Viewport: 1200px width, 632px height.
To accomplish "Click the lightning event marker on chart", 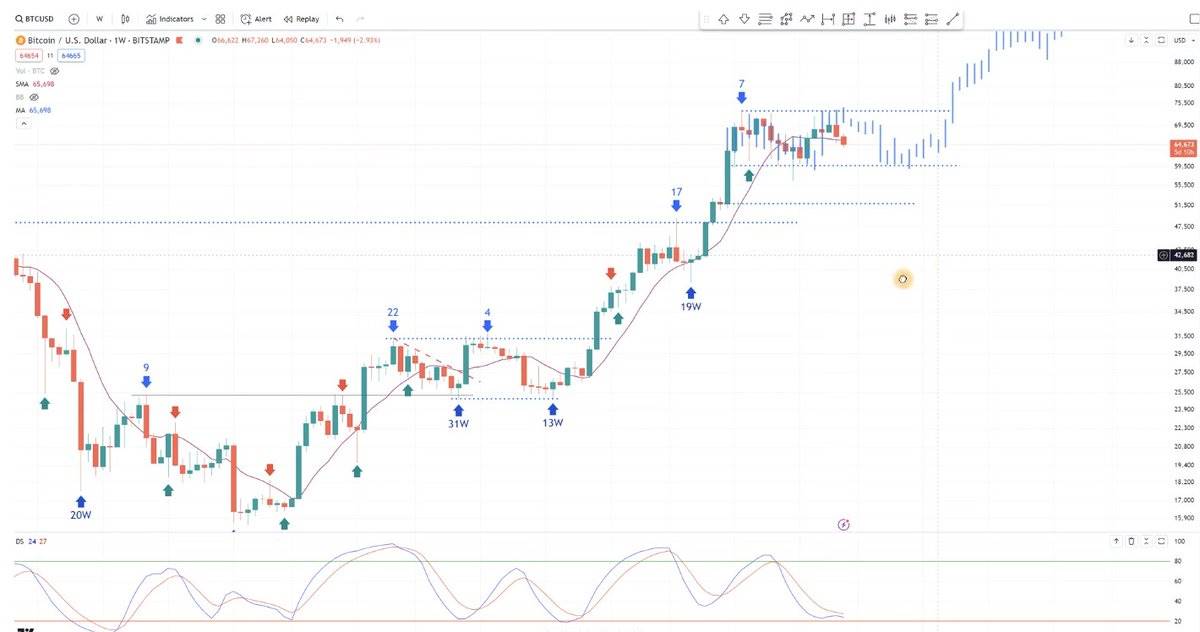I will pyautogui.click(x=843, y=524).
